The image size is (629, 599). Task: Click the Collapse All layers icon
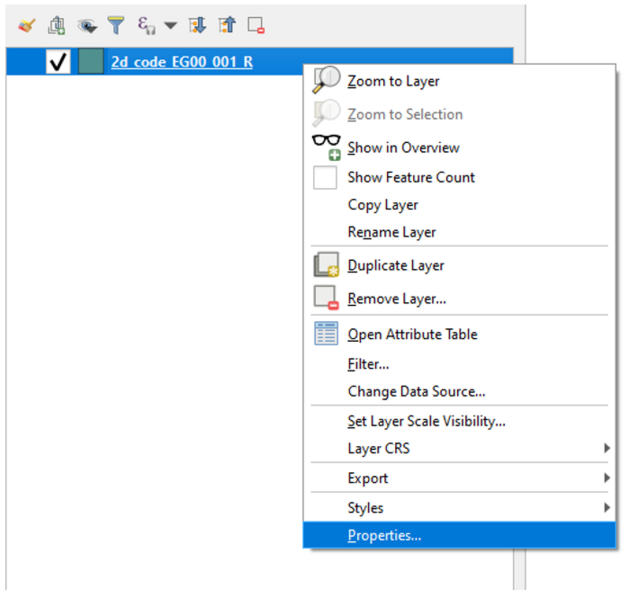click(x=226, y=24)
